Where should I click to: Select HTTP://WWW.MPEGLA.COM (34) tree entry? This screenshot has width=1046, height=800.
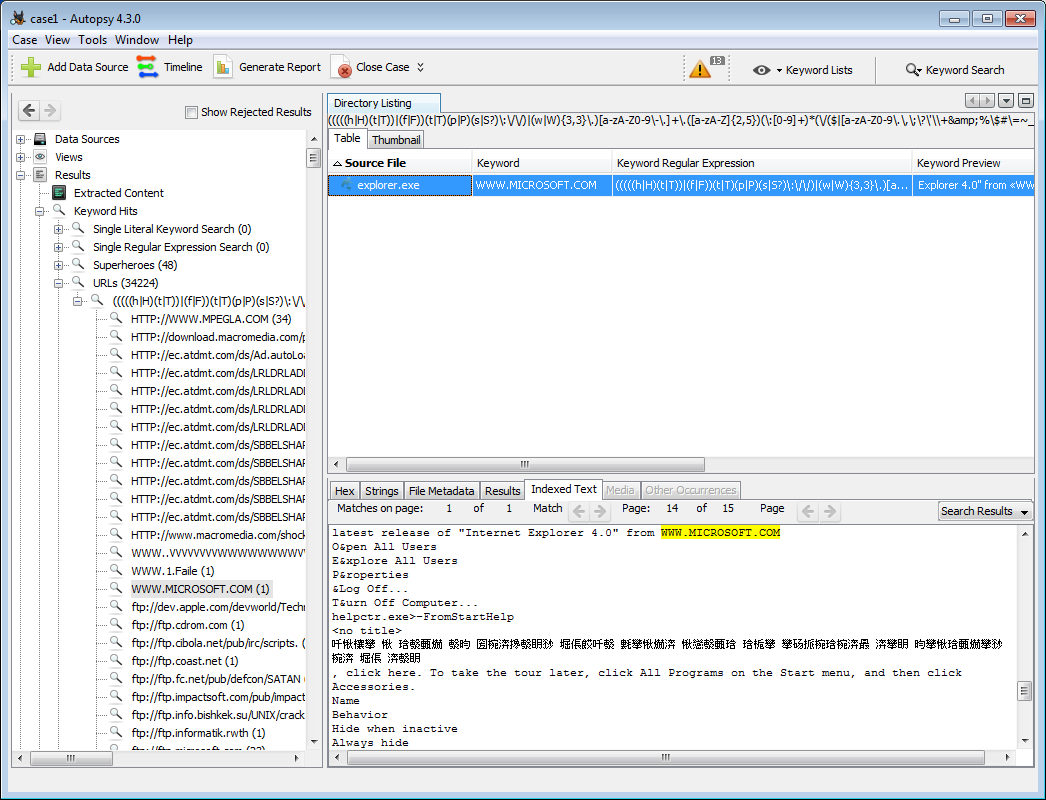coord(210,319)
